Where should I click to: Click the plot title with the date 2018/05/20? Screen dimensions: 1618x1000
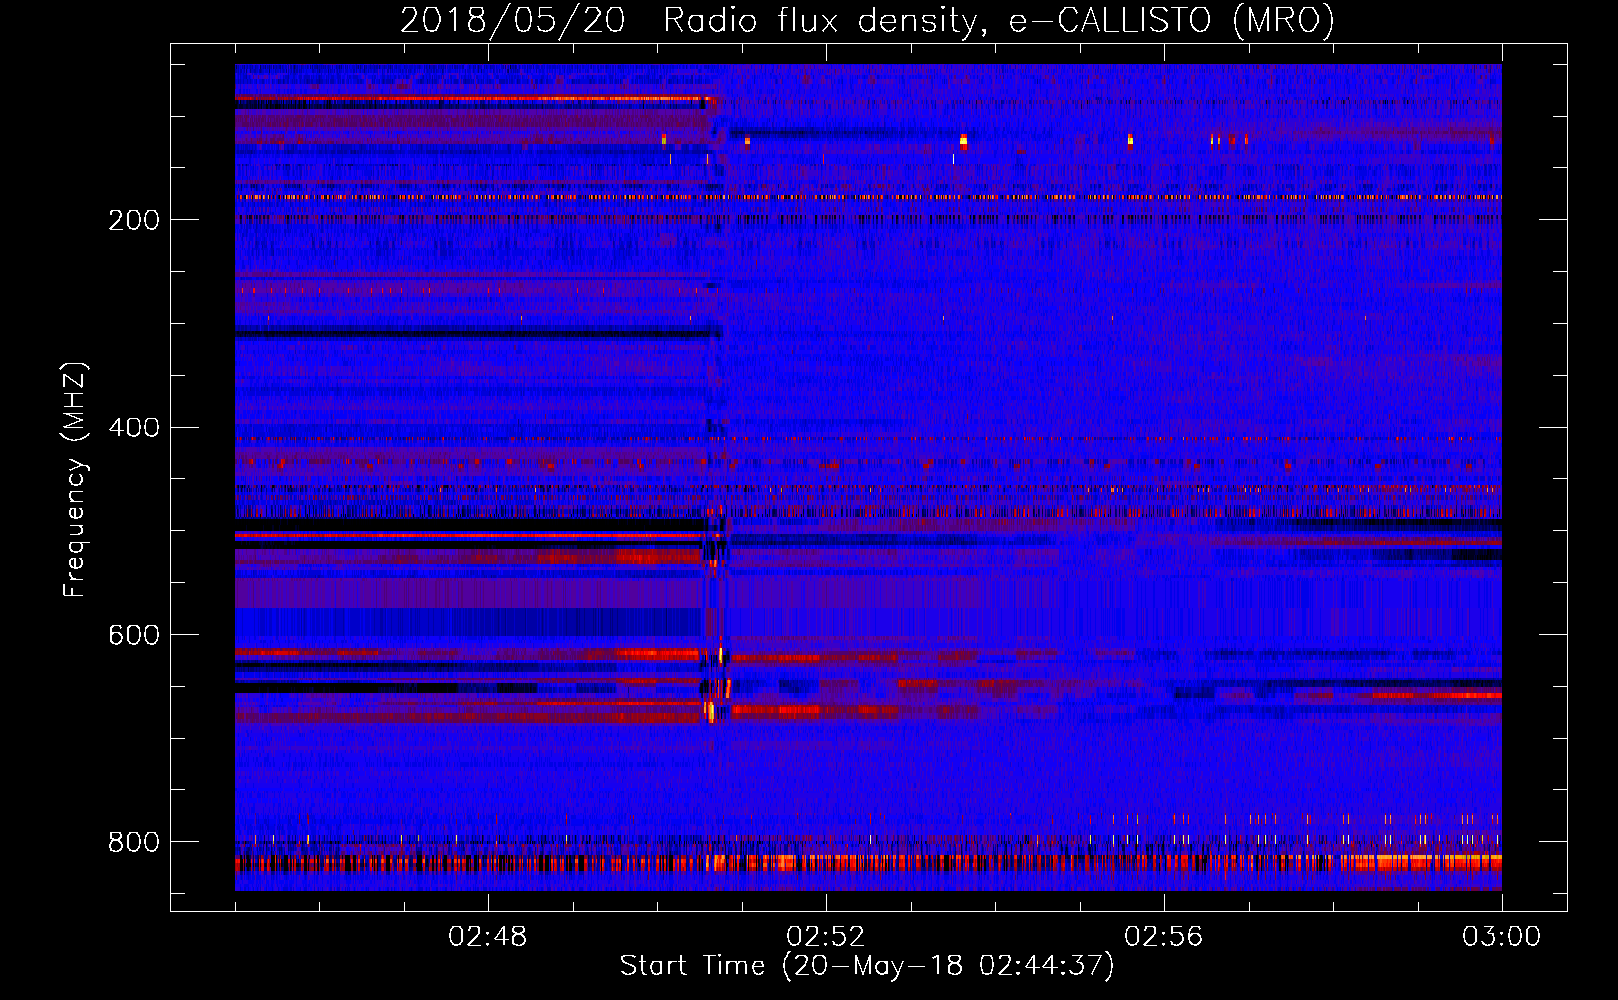tap(867, 21)
